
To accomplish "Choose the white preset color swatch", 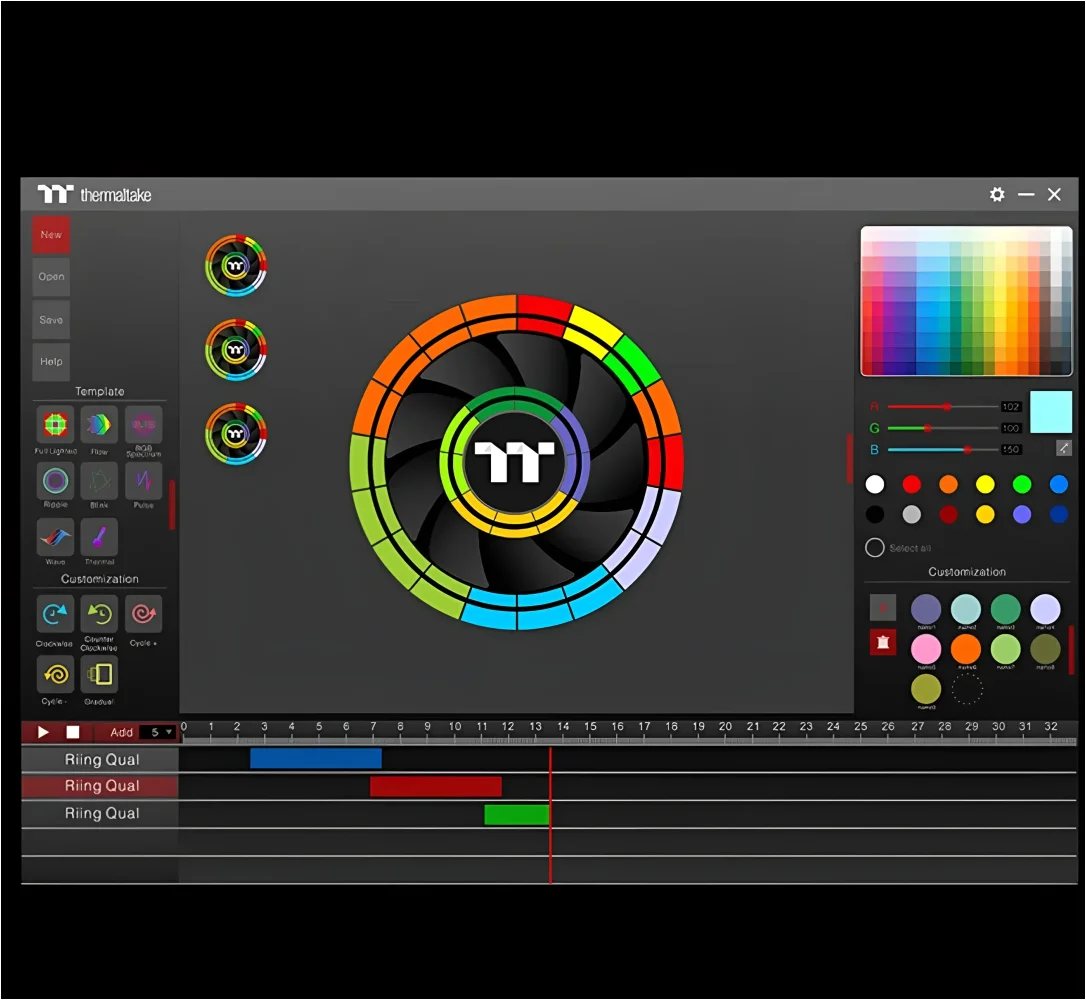I will coord(875,484).
